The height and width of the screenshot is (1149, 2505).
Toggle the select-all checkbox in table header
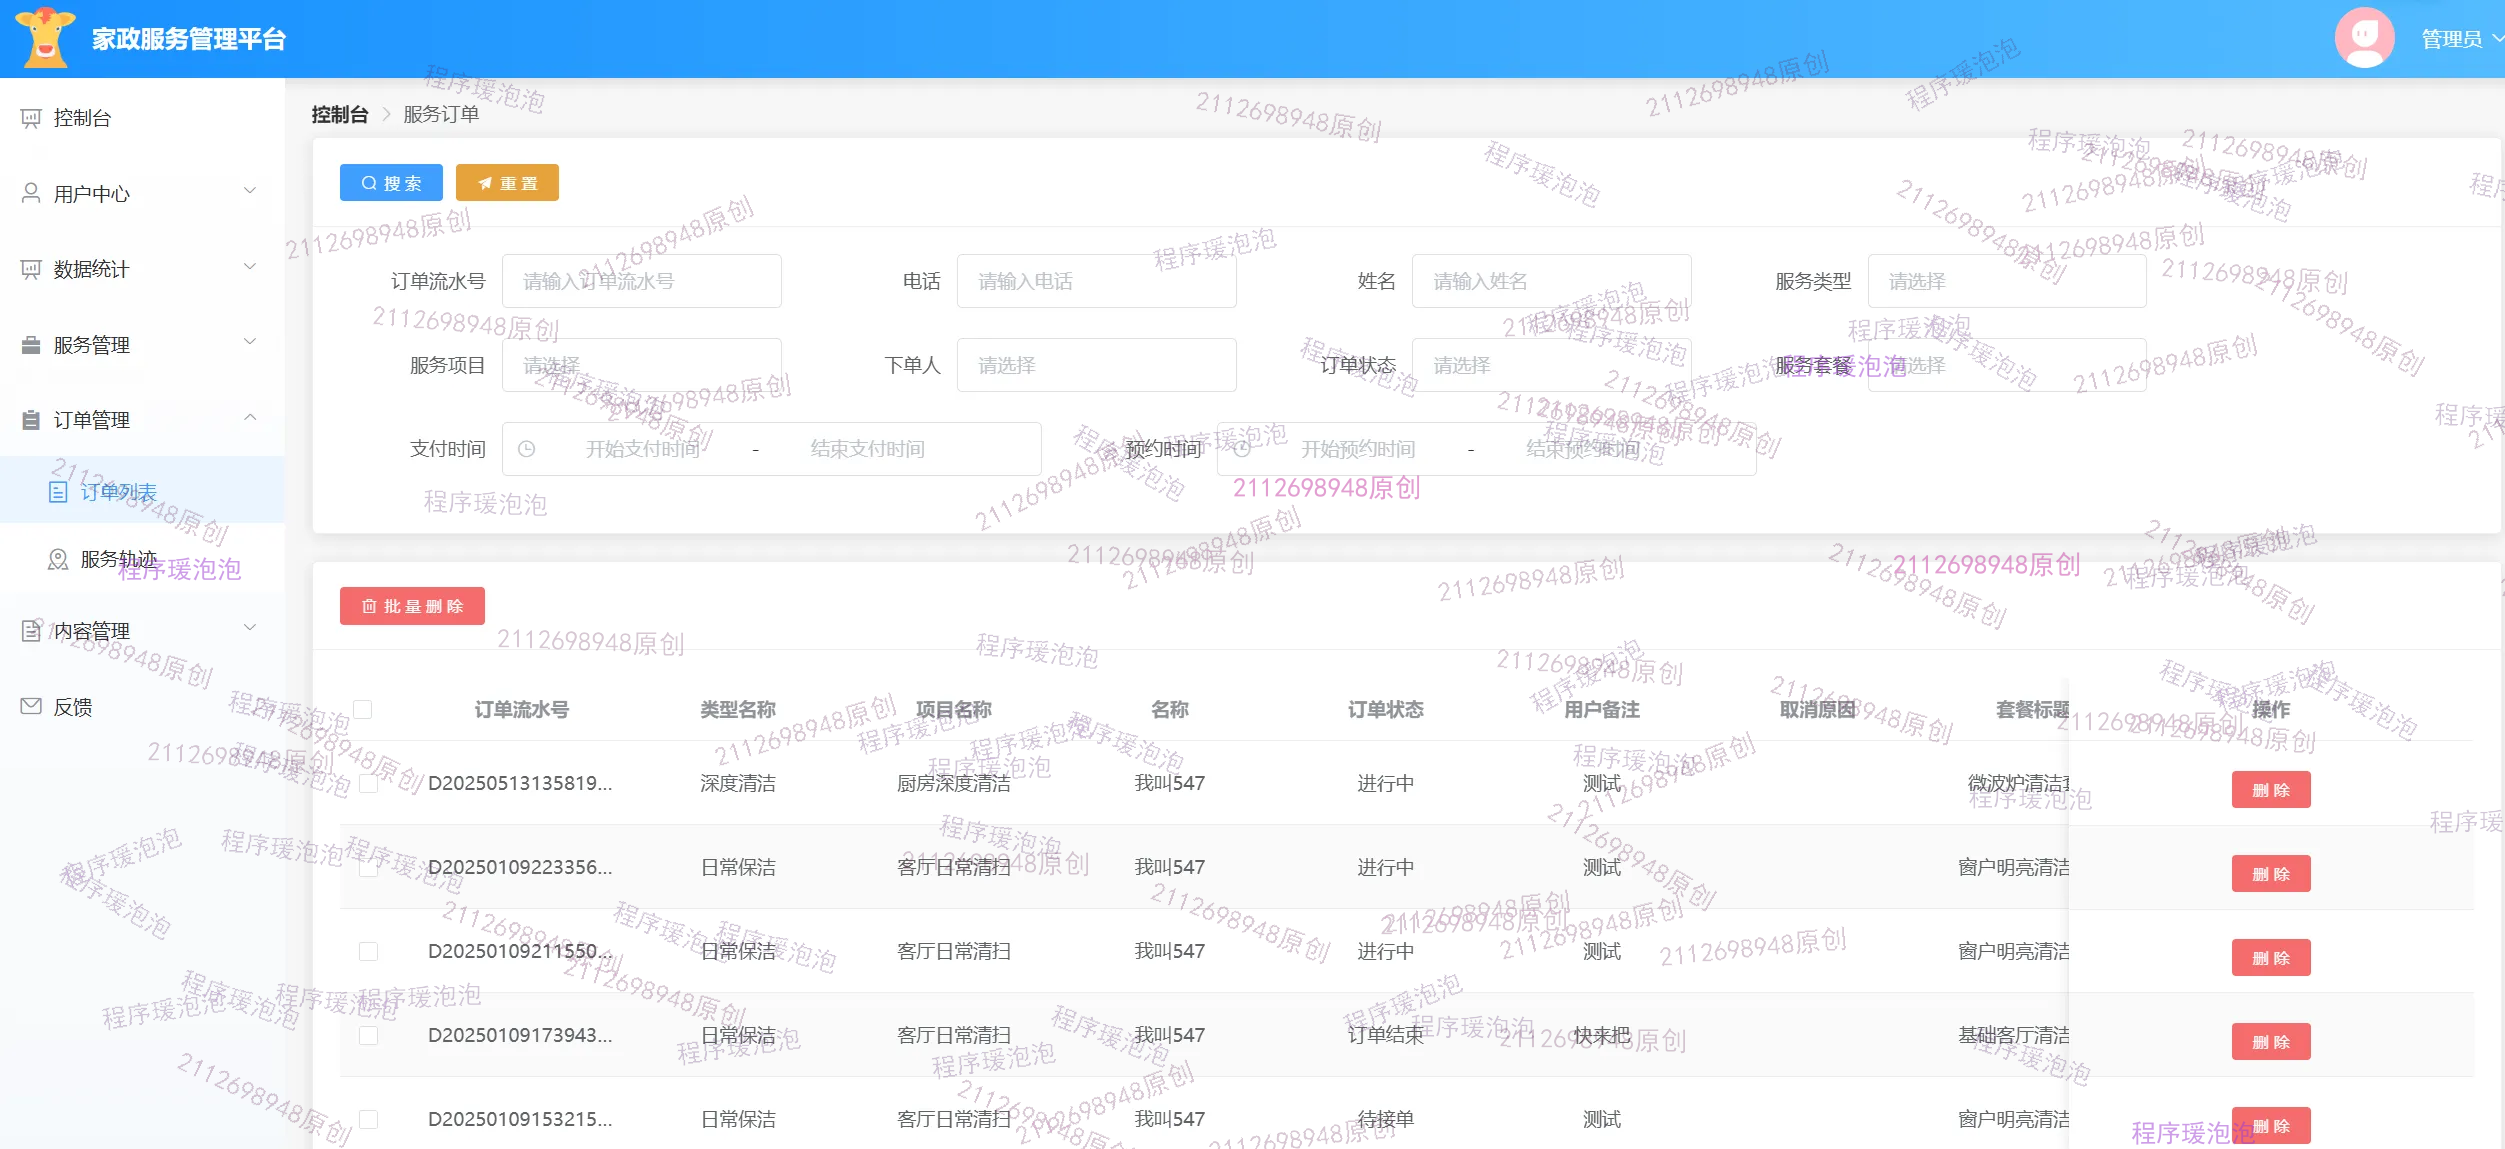(x=363, y=709)
